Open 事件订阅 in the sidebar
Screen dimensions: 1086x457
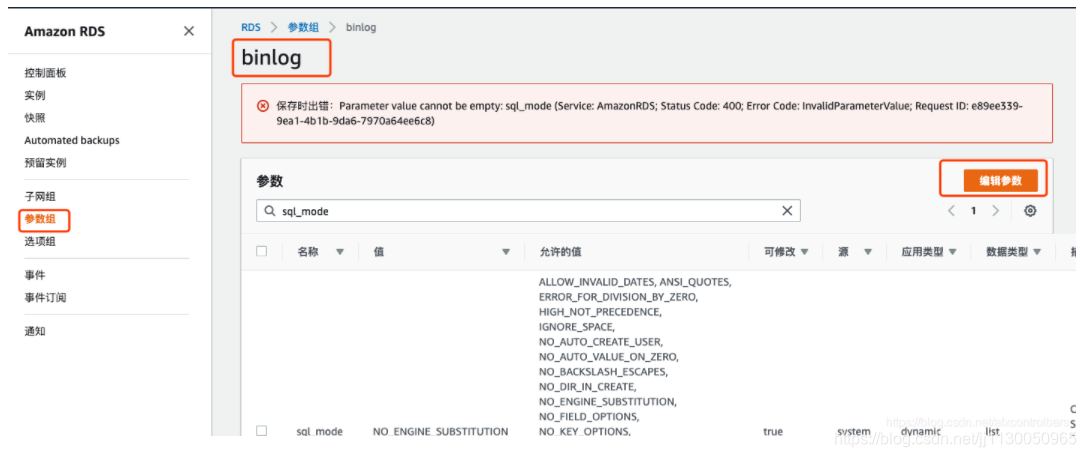pos(45,298)
